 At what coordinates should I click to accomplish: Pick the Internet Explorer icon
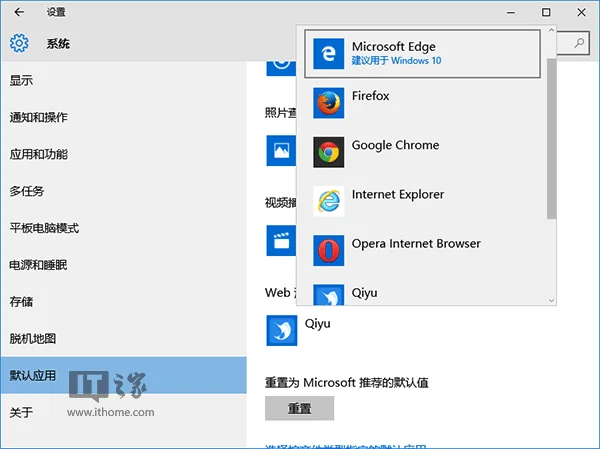coord(328,201)
